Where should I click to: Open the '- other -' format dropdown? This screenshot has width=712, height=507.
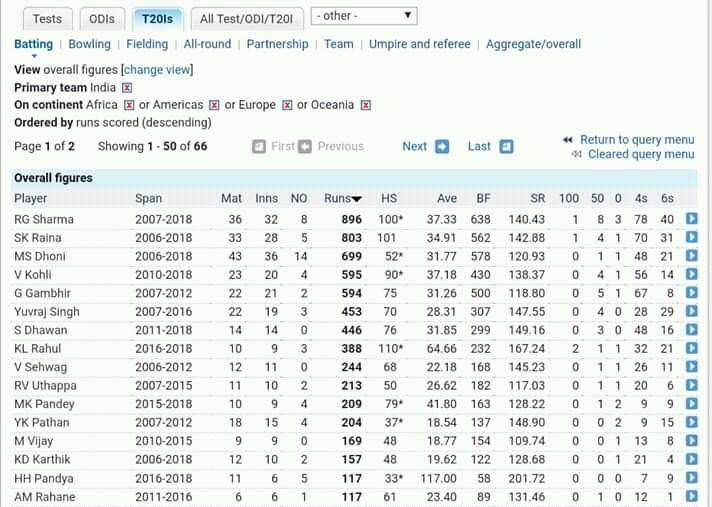364,16
